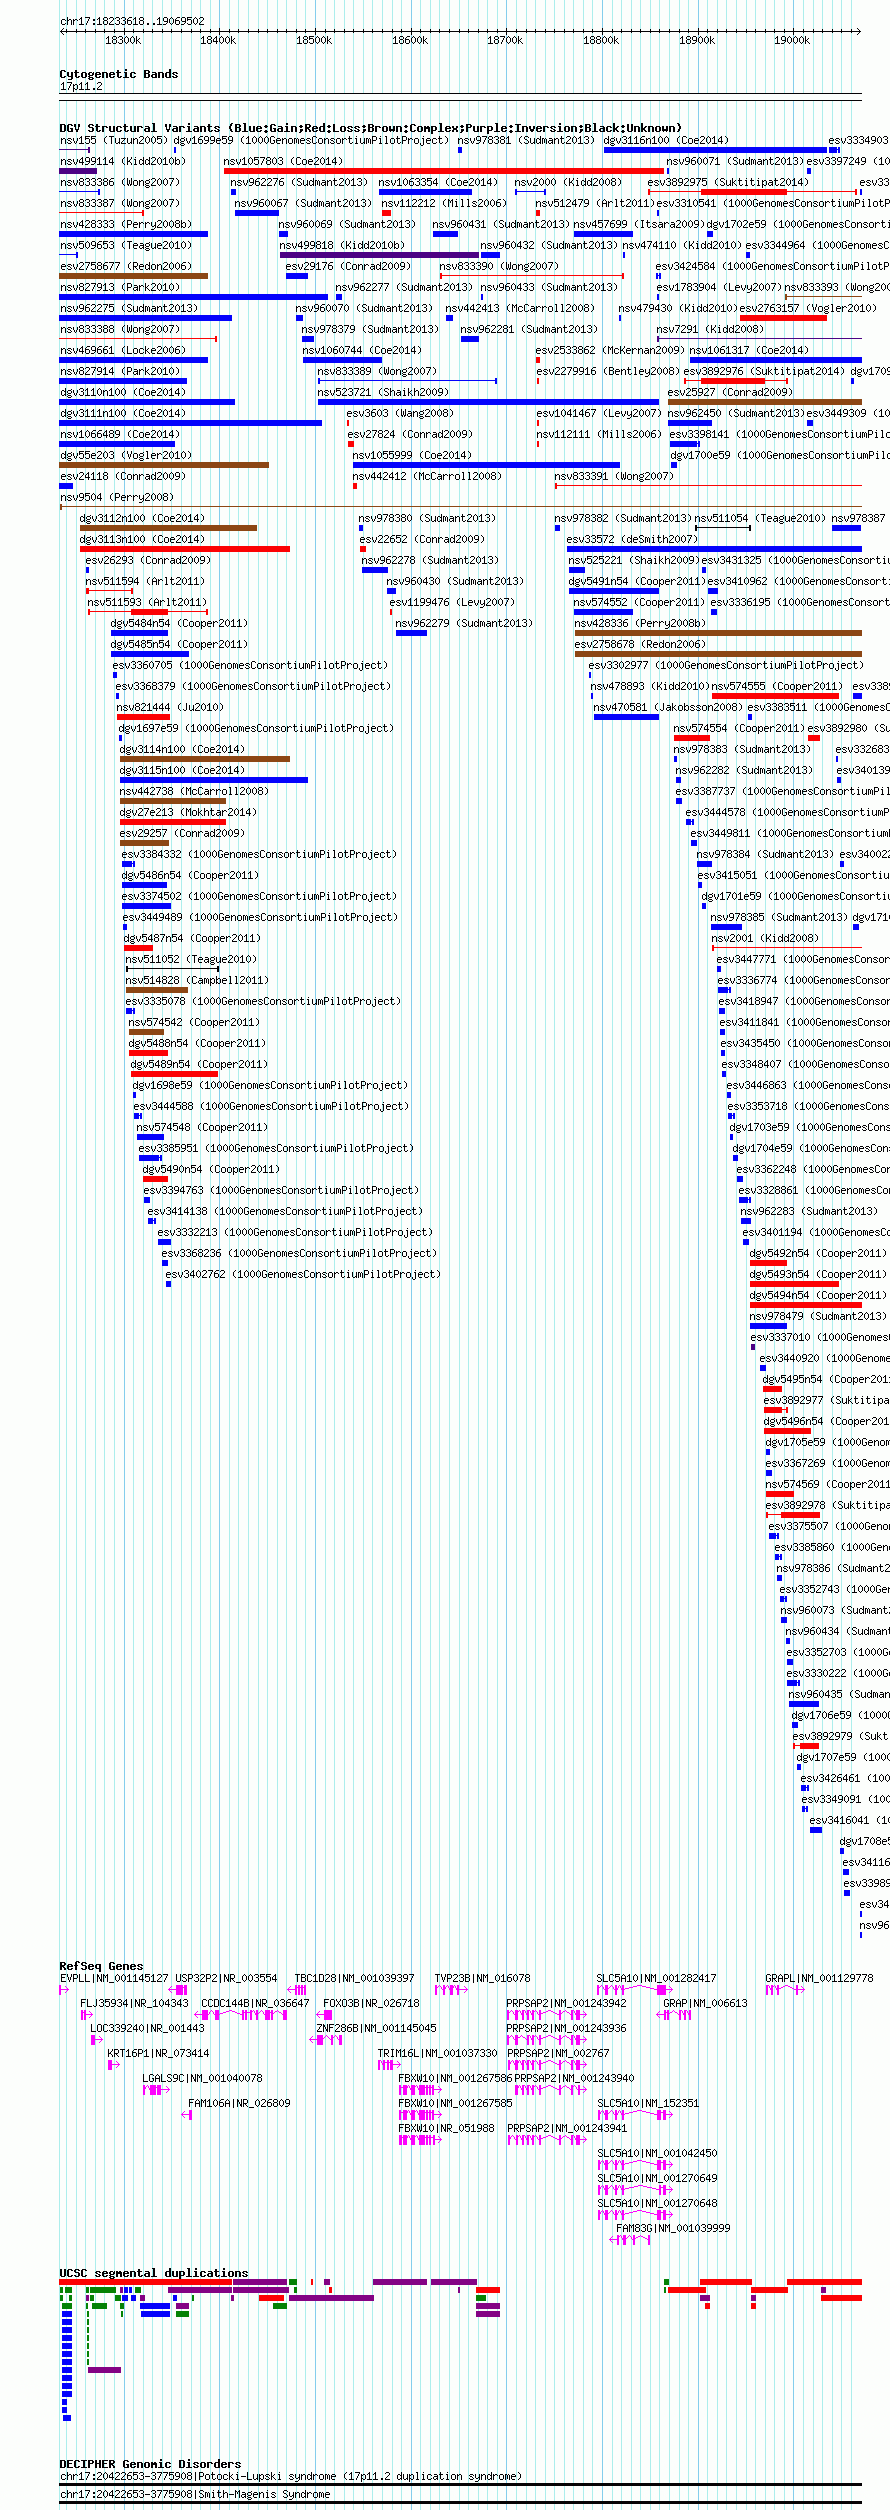Select variant nsv2001 (Kidd2008)
The width and height of the screenshot is (890, 2510).
pos(765,939)
